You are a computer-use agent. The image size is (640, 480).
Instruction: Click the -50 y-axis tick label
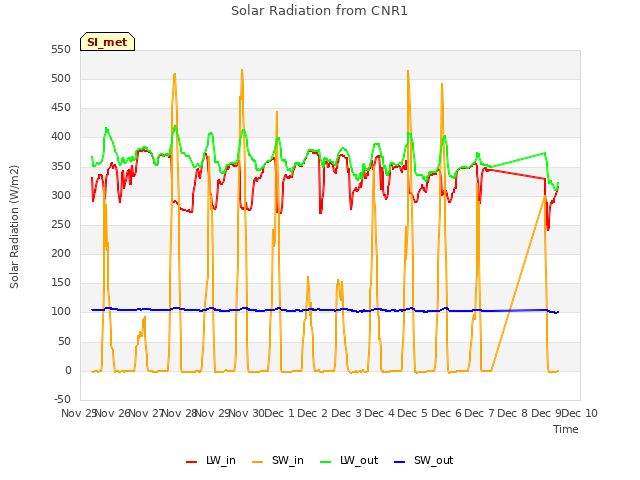[62, 399]
